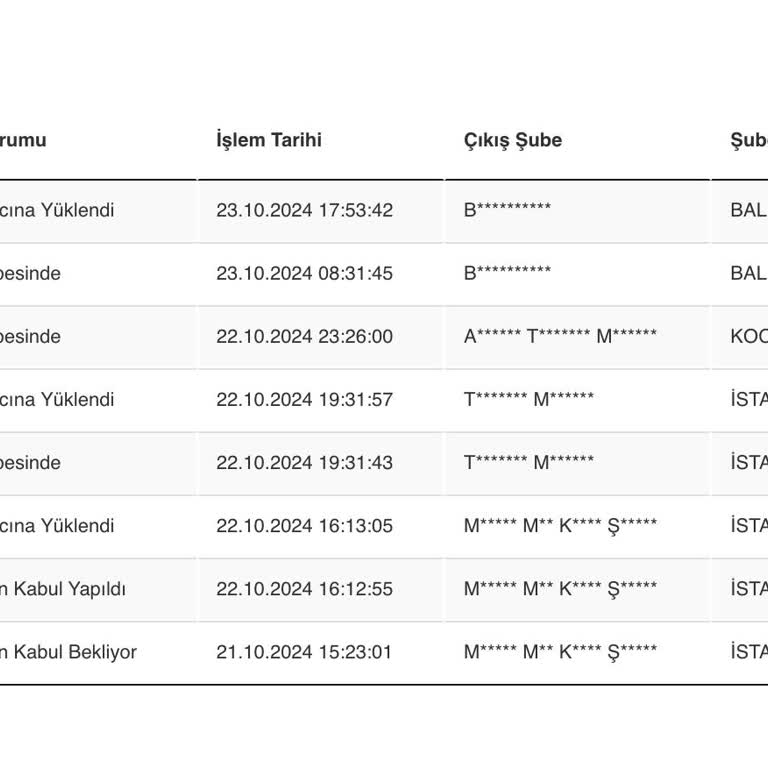Select the 22.10.2024 19:31:43 date cell
768x768 pixels.
coord(304,463)
